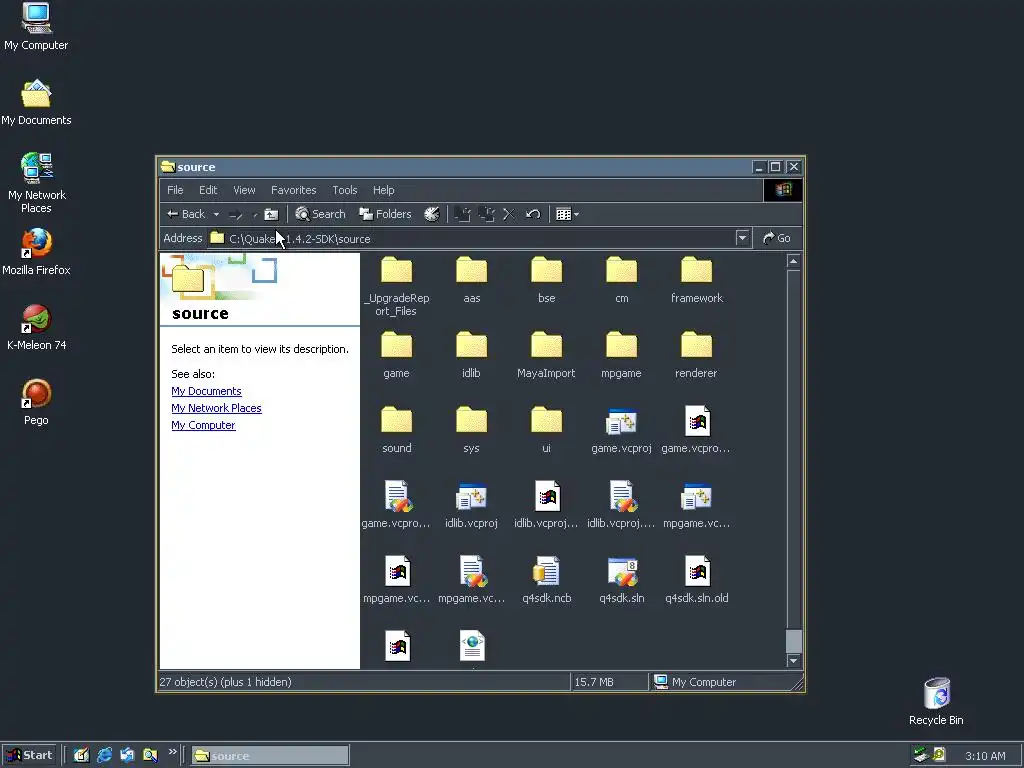Viewport: 1024px width, 768px height.
Task: Open My Network Places link in side panel
Action: pos(216,408)
